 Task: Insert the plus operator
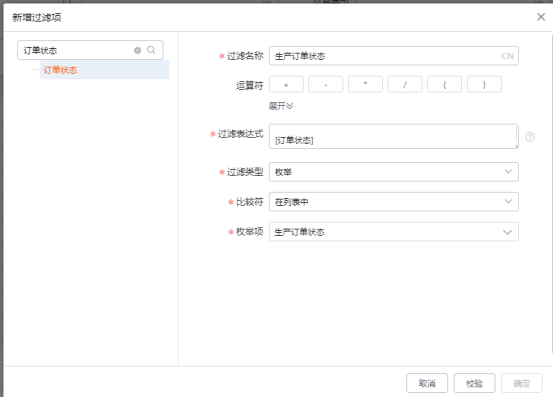point(286,85)
